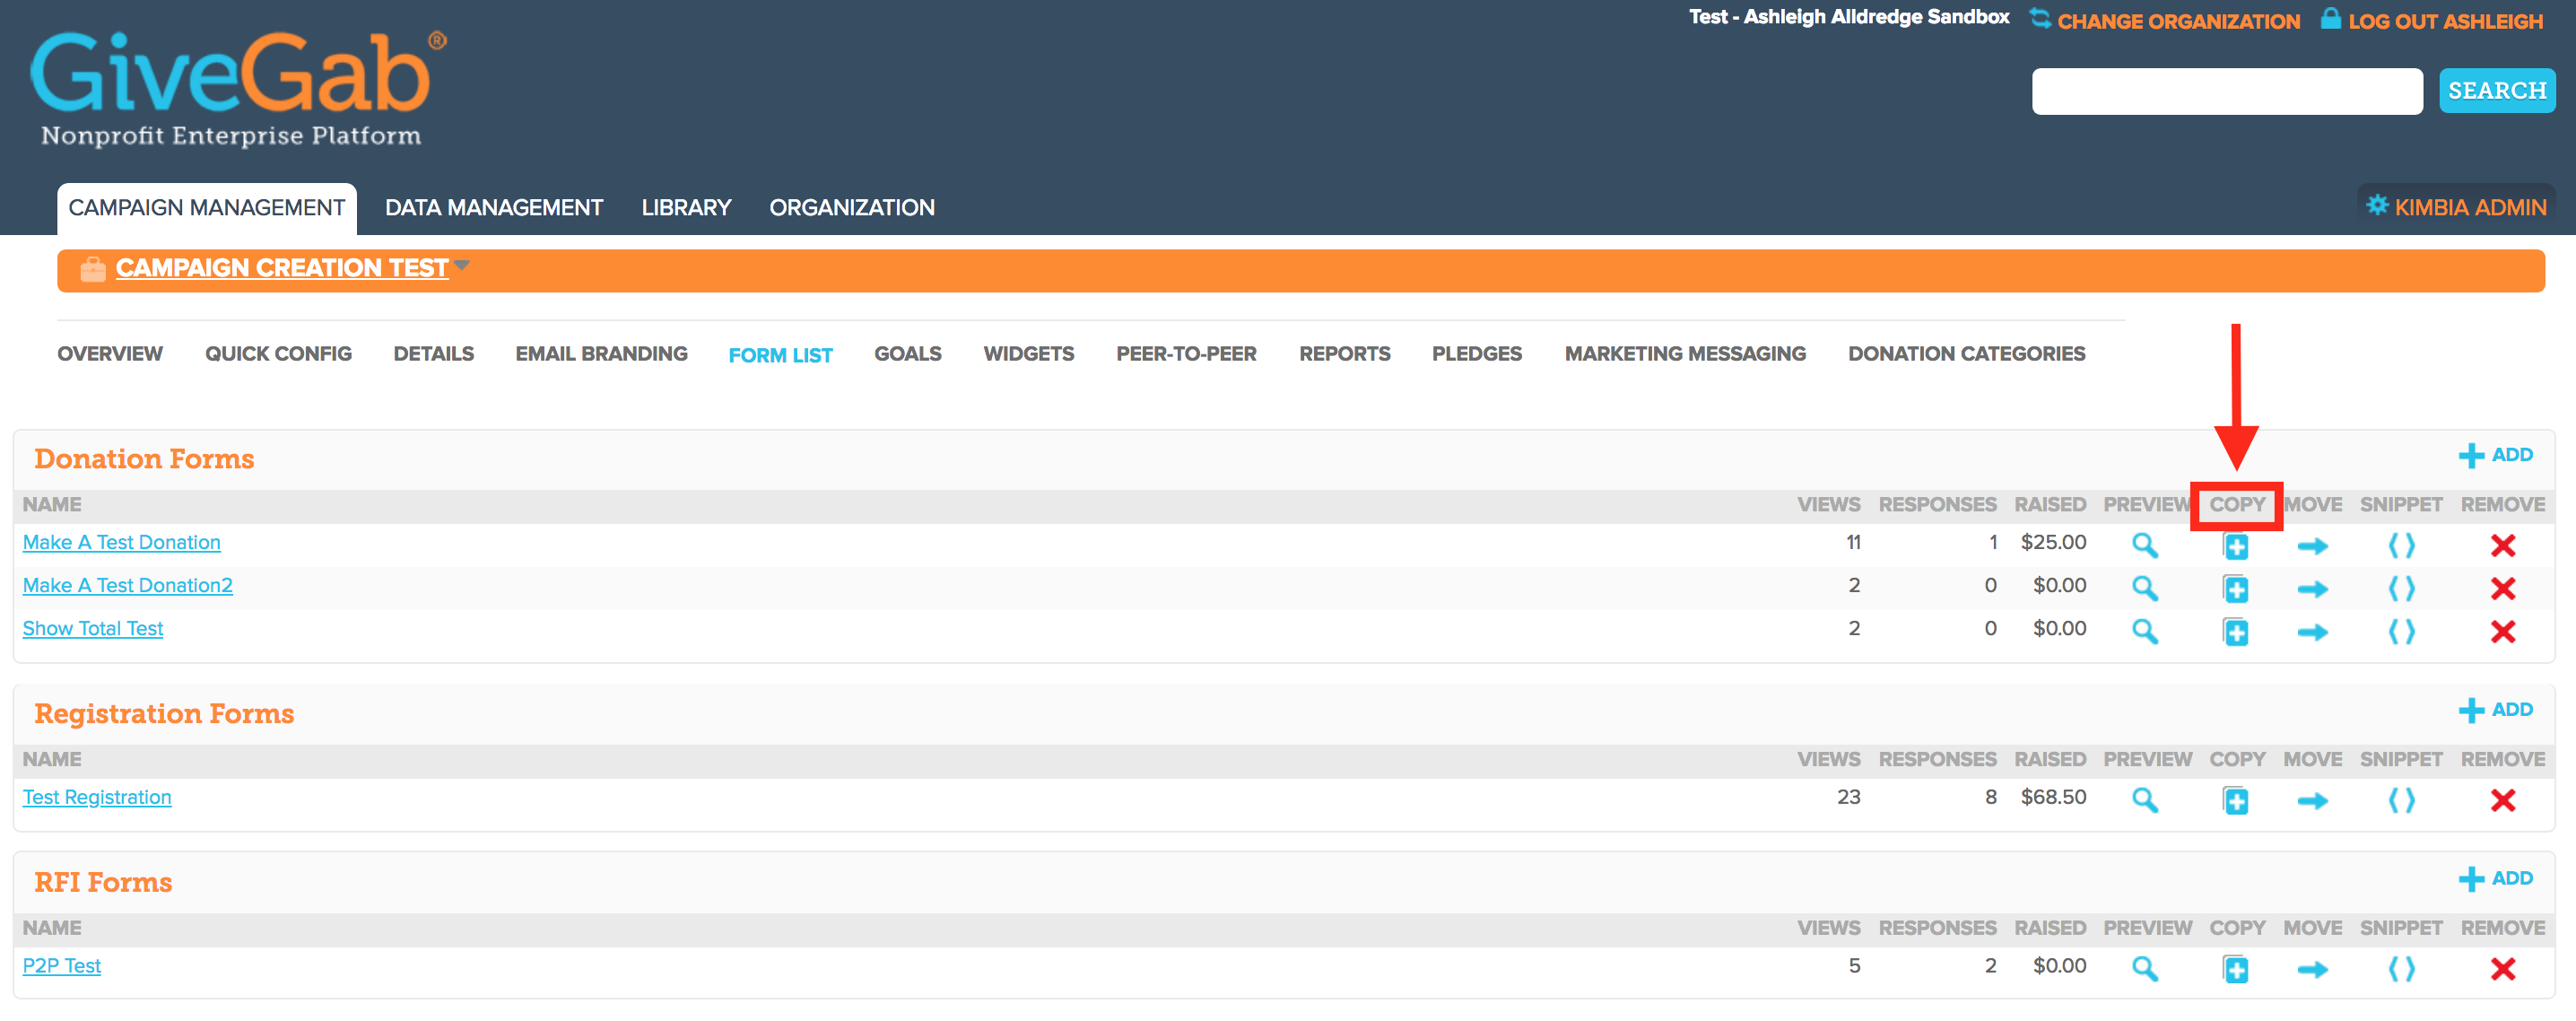Click the $25.00 raised amount

tap(2053, 542)
